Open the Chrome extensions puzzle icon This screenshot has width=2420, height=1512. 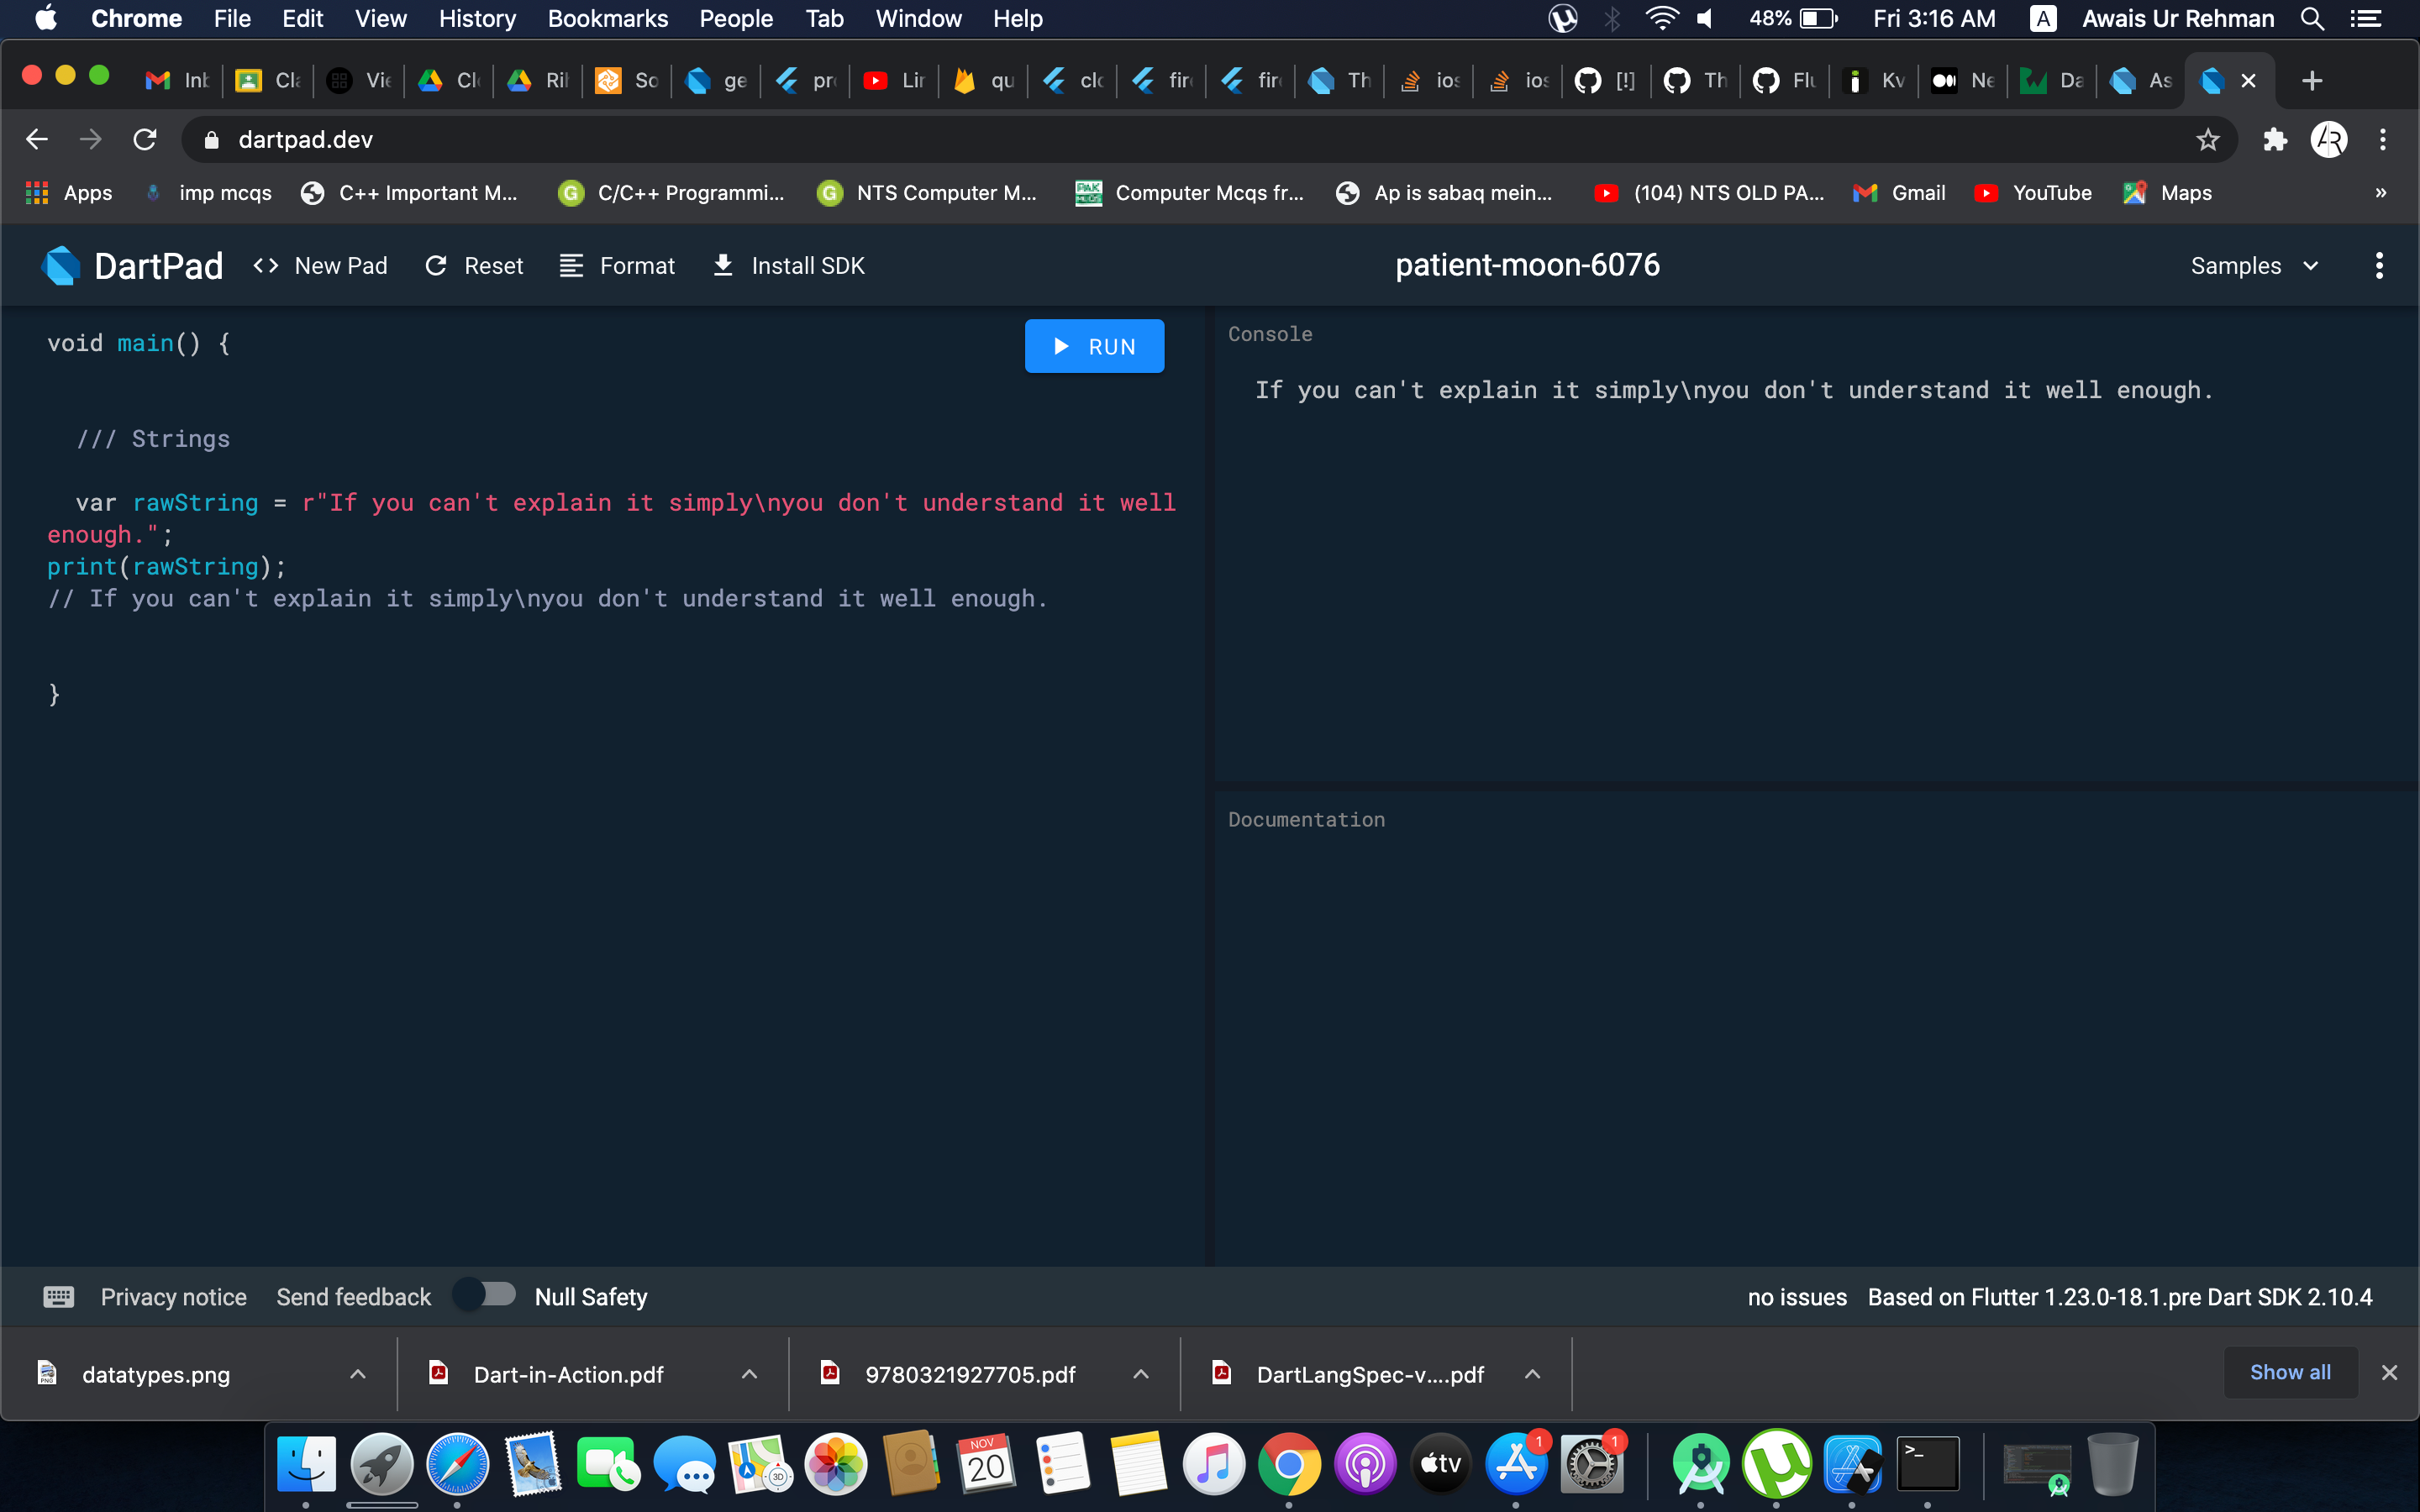click(2275, 140)
